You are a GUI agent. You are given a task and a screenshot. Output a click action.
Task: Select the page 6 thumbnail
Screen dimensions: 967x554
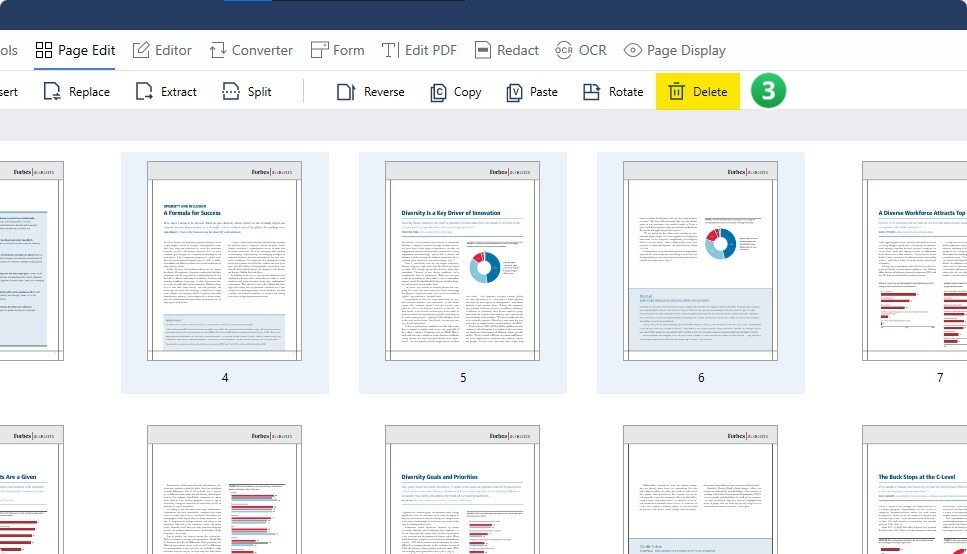(x=701, y=261)
